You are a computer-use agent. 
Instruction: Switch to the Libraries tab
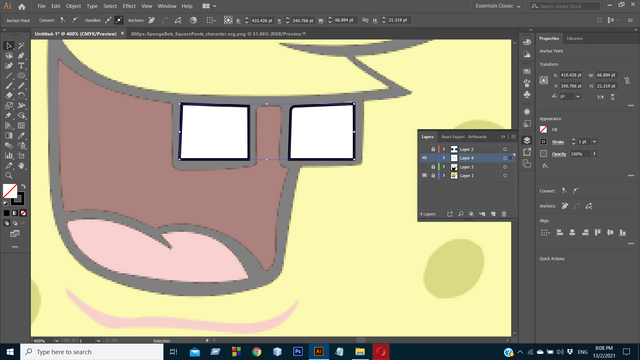574,38
